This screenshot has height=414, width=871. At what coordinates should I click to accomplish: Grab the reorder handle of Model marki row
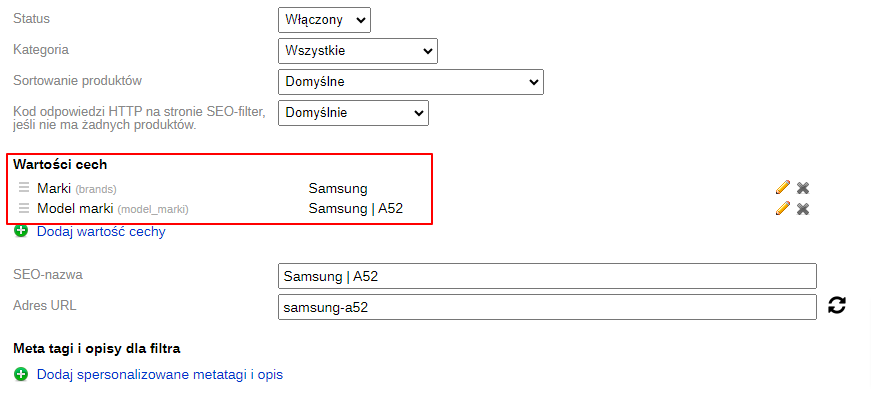tap(24, 209)
